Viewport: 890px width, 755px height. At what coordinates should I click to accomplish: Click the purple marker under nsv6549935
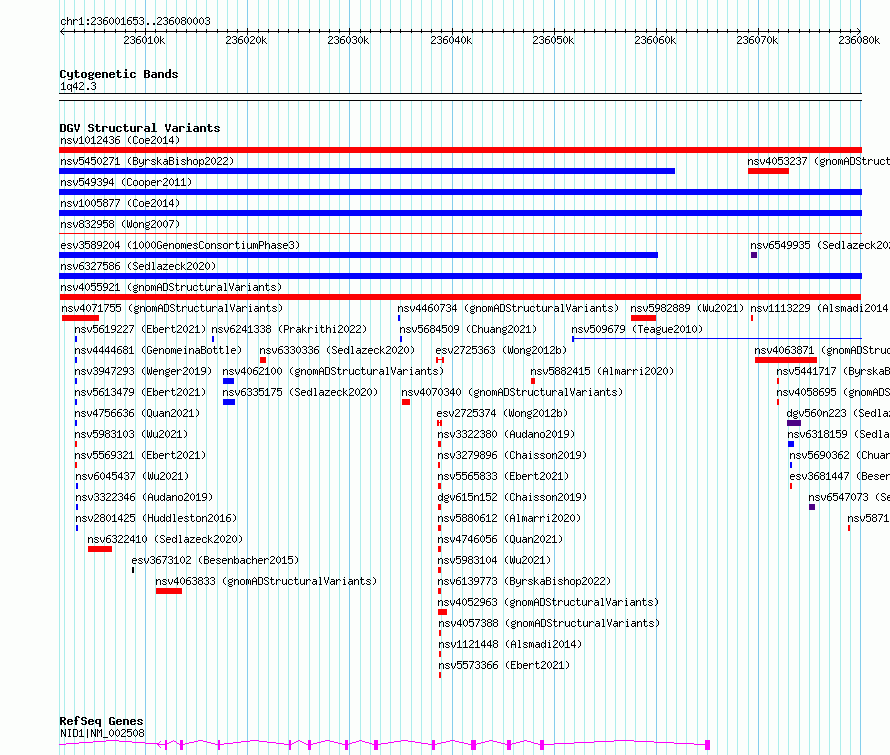point(754,255)
